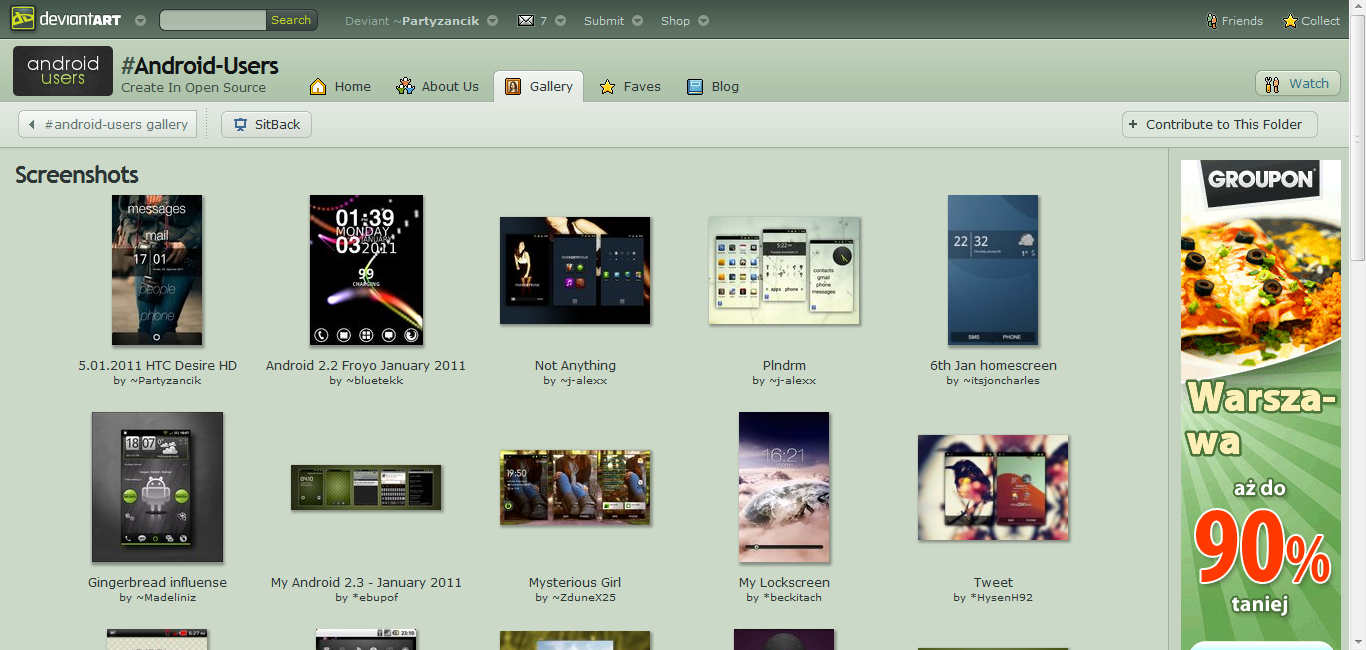
Task: Click the deviantART logo icon
Action: tap(22, 19)
